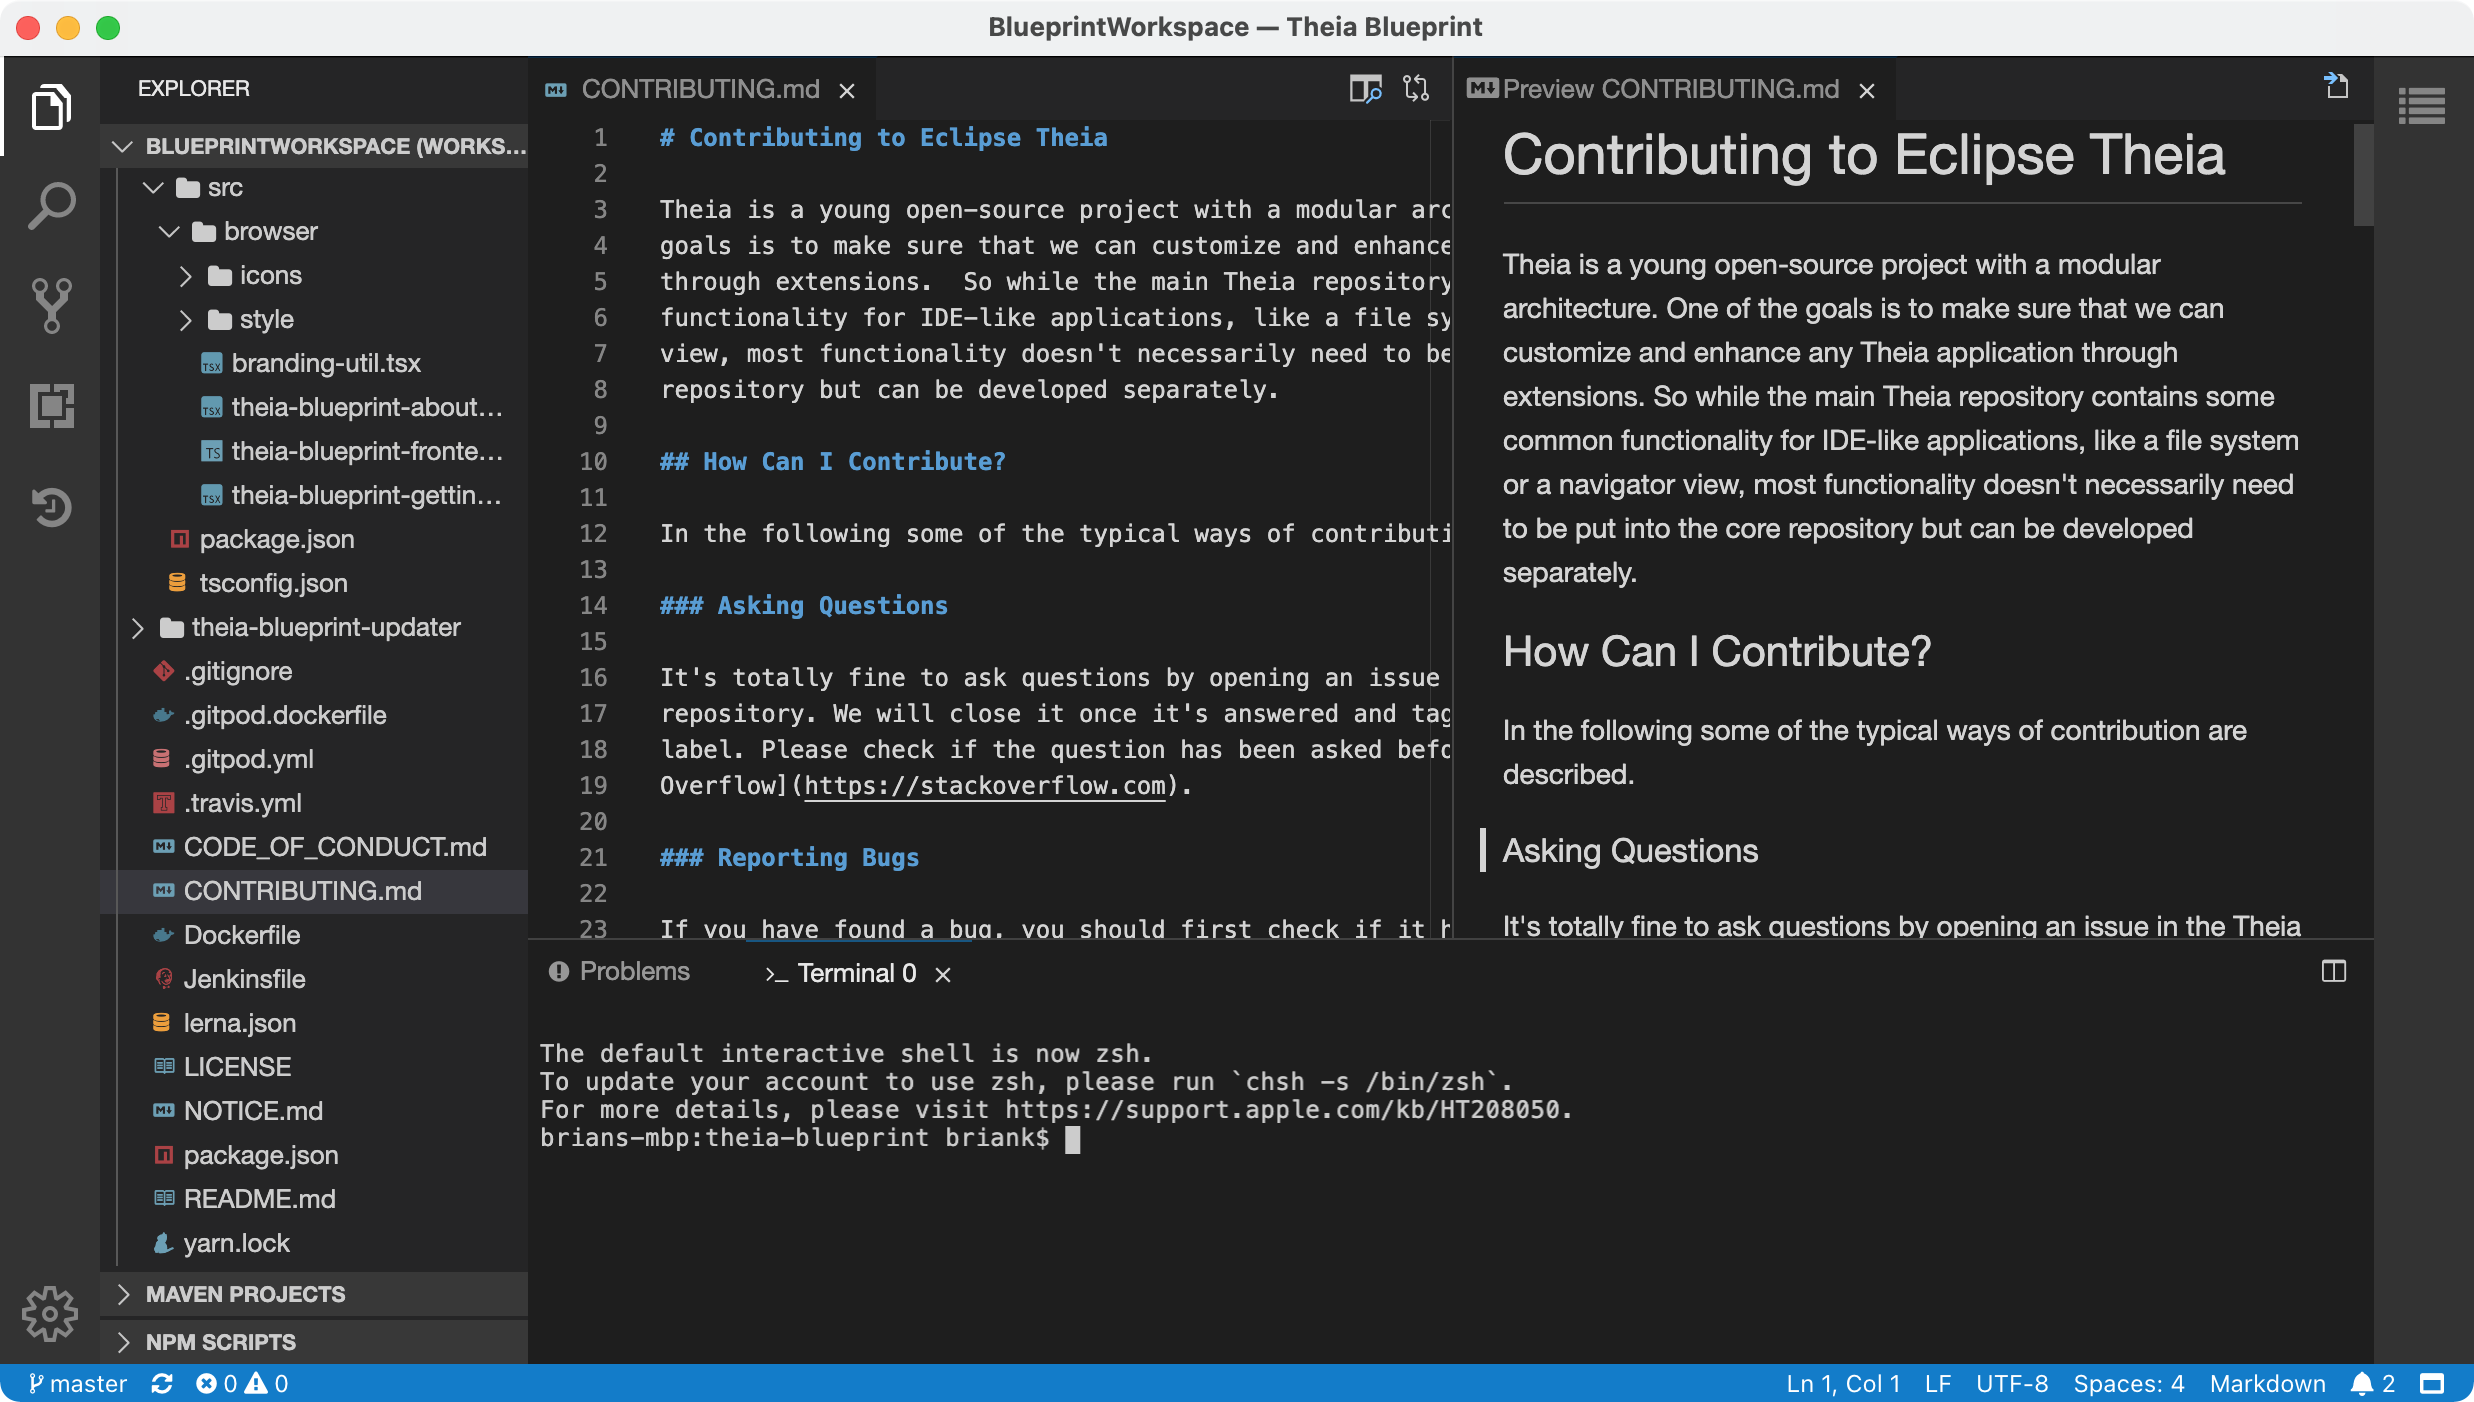Screen dimensions: 2474x1402
Task: Open the Extensions view icon
Action: click(x=51, y=406)
